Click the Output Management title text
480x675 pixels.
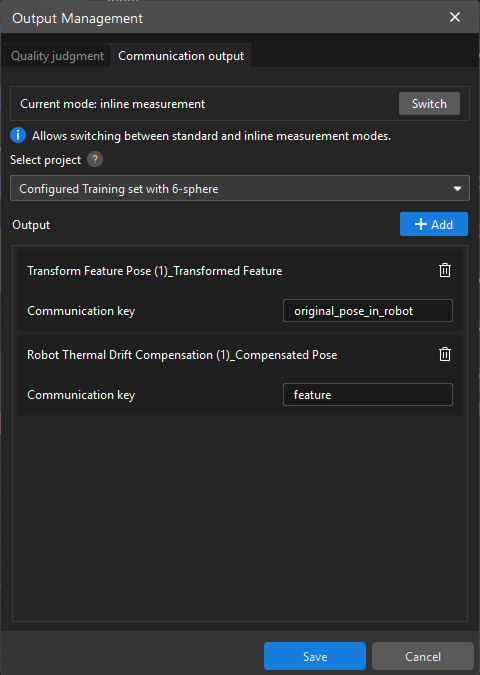point(77,19)
